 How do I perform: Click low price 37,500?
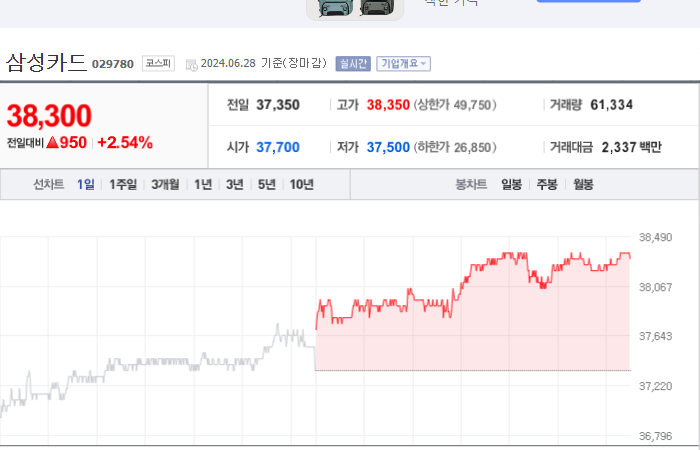(388, 147)
